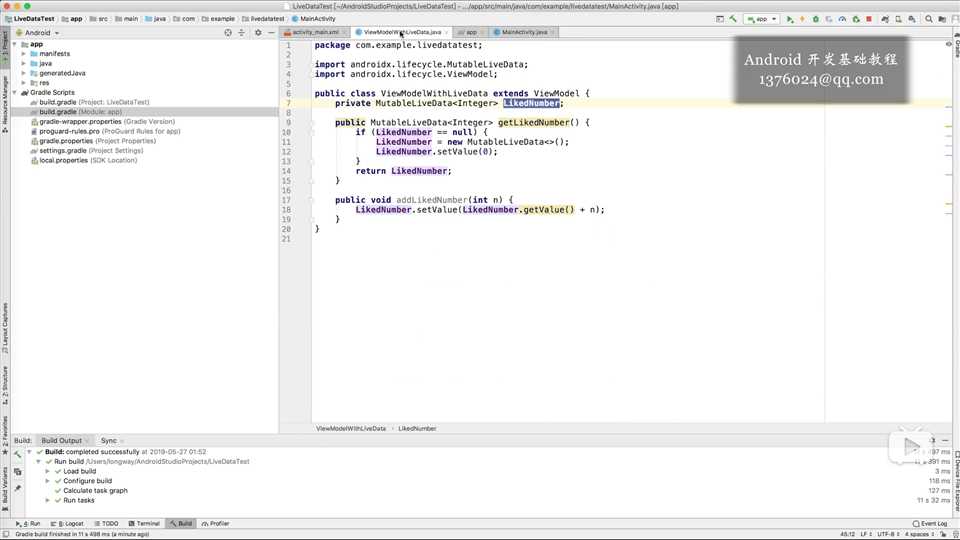
Task: Expand the java folder in project tree
Action: [x=24, y=64]
